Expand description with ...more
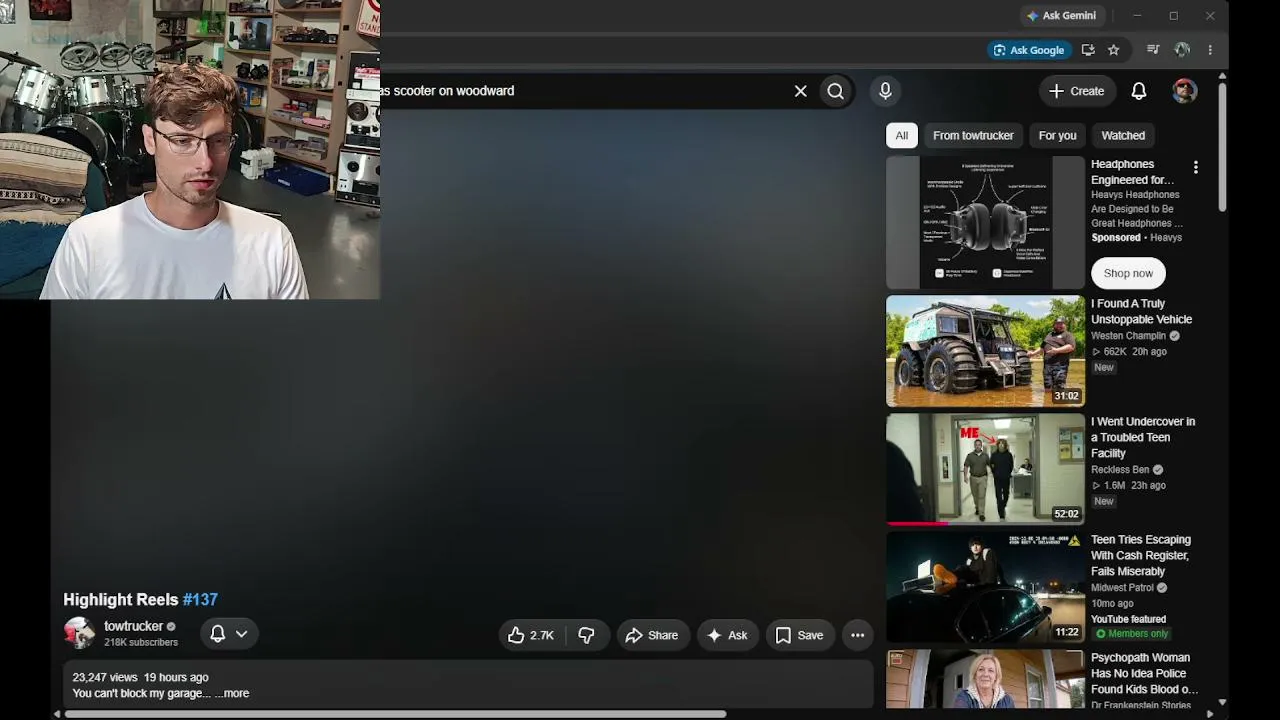Screen dimensions: 1280x720 [232, 693]
